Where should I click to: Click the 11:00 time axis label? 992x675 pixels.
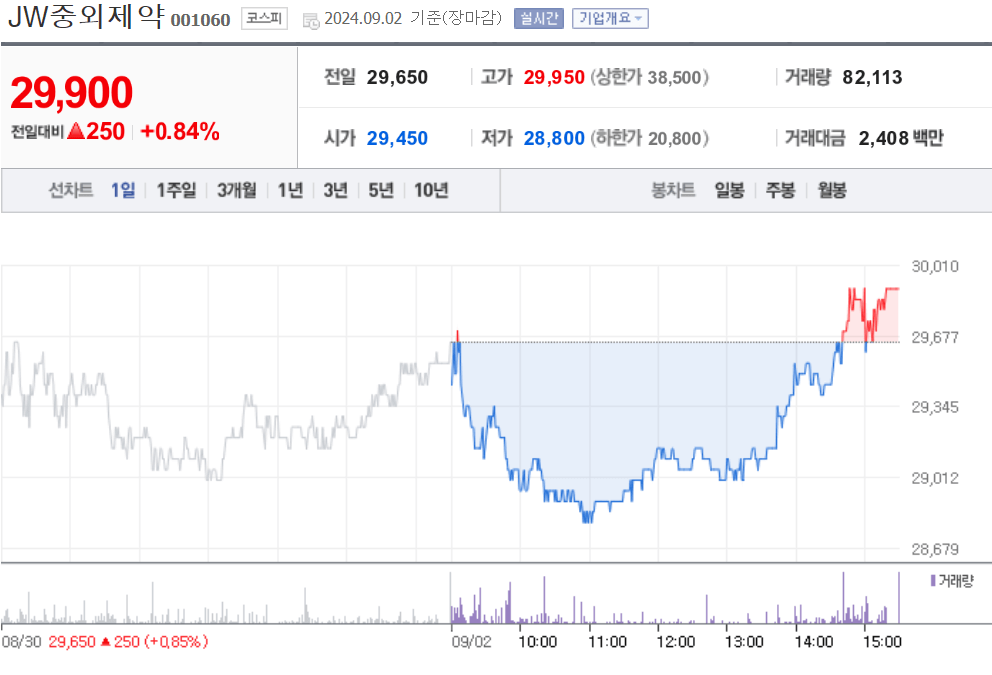[607, 642]
